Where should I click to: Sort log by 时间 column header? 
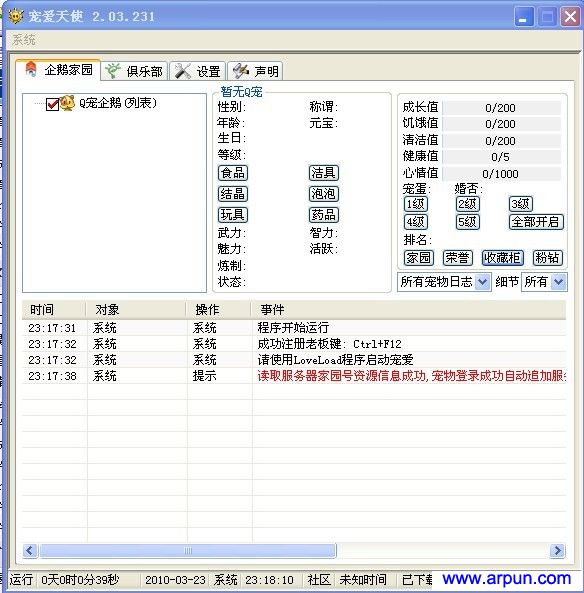tap(54, 310)
